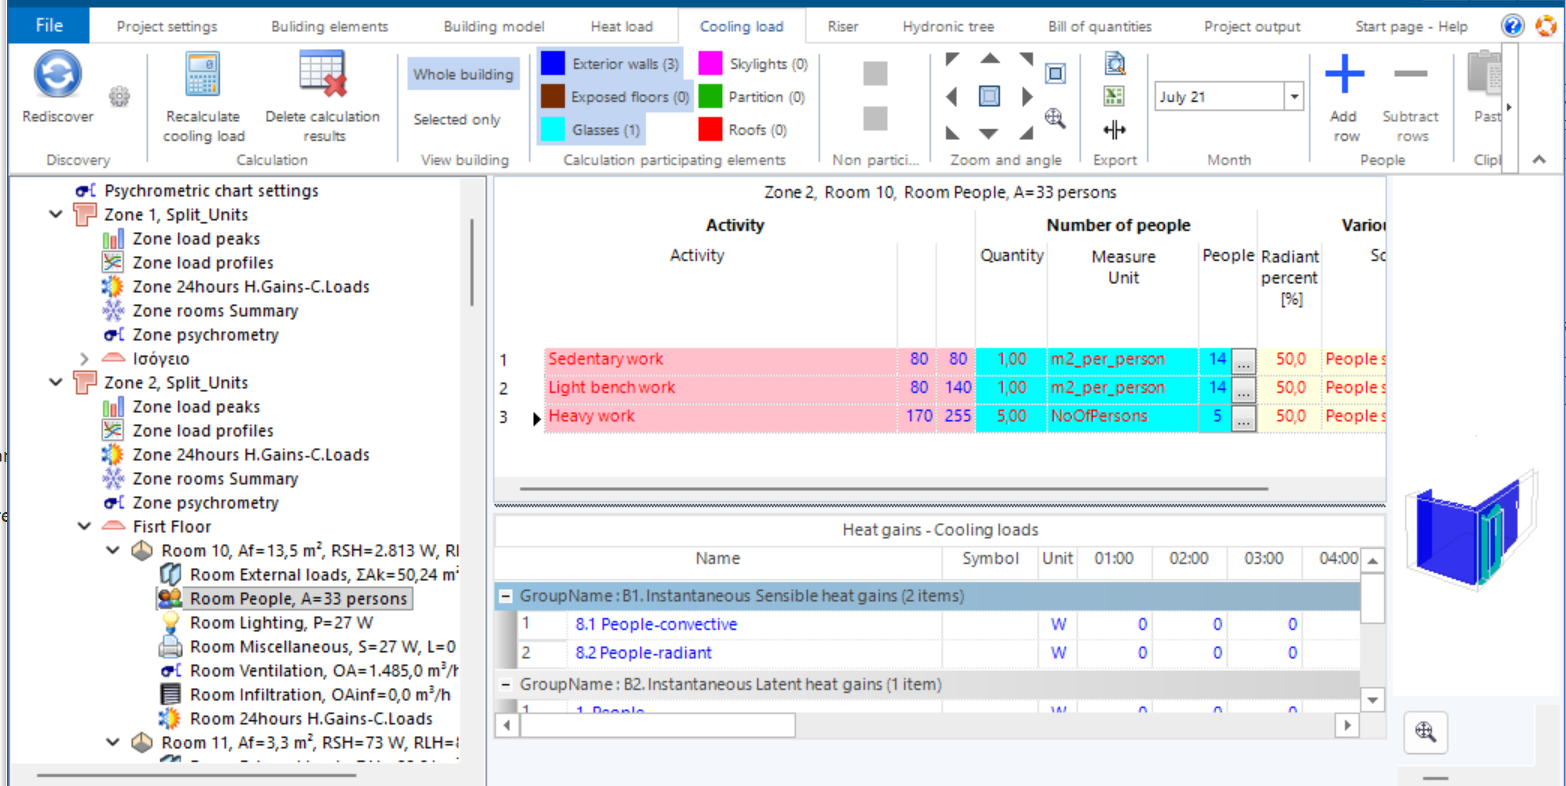
Task: Toggle Exterior walls (3) elements
Action: point(611,65)
